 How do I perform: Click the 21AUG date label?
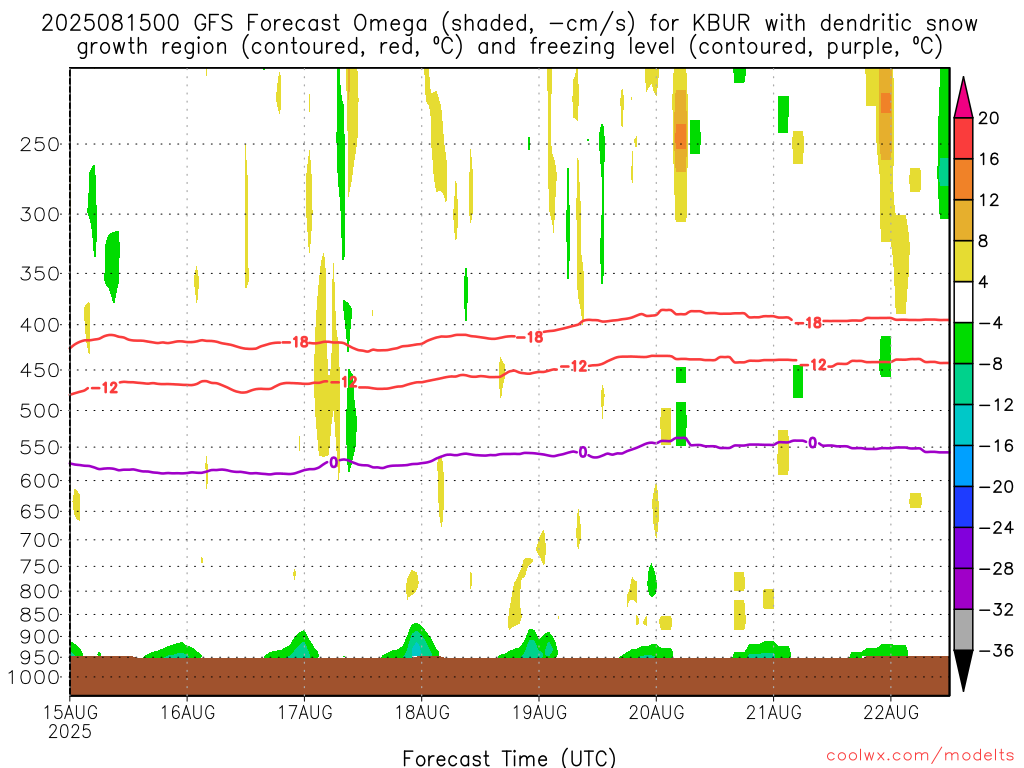pyautogui.click(x=774, y=712)
